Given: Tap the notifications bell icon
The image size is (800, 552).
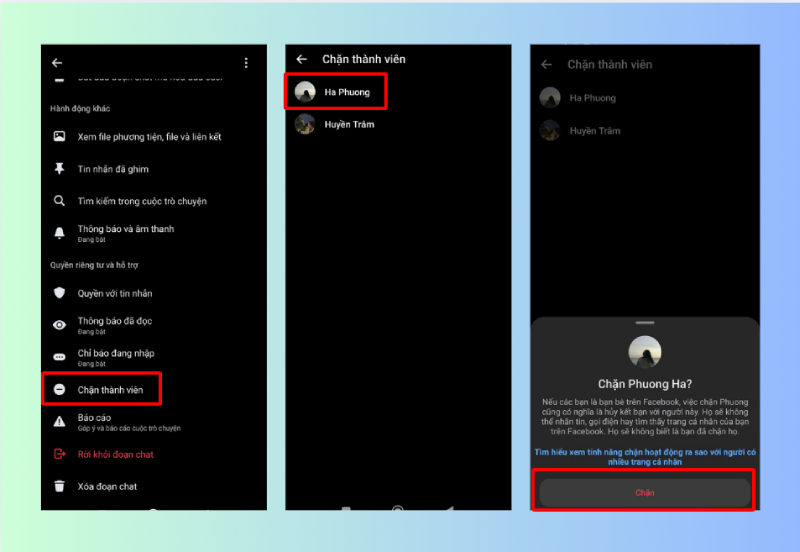Looking at the screenshot, I should point(59,232).
